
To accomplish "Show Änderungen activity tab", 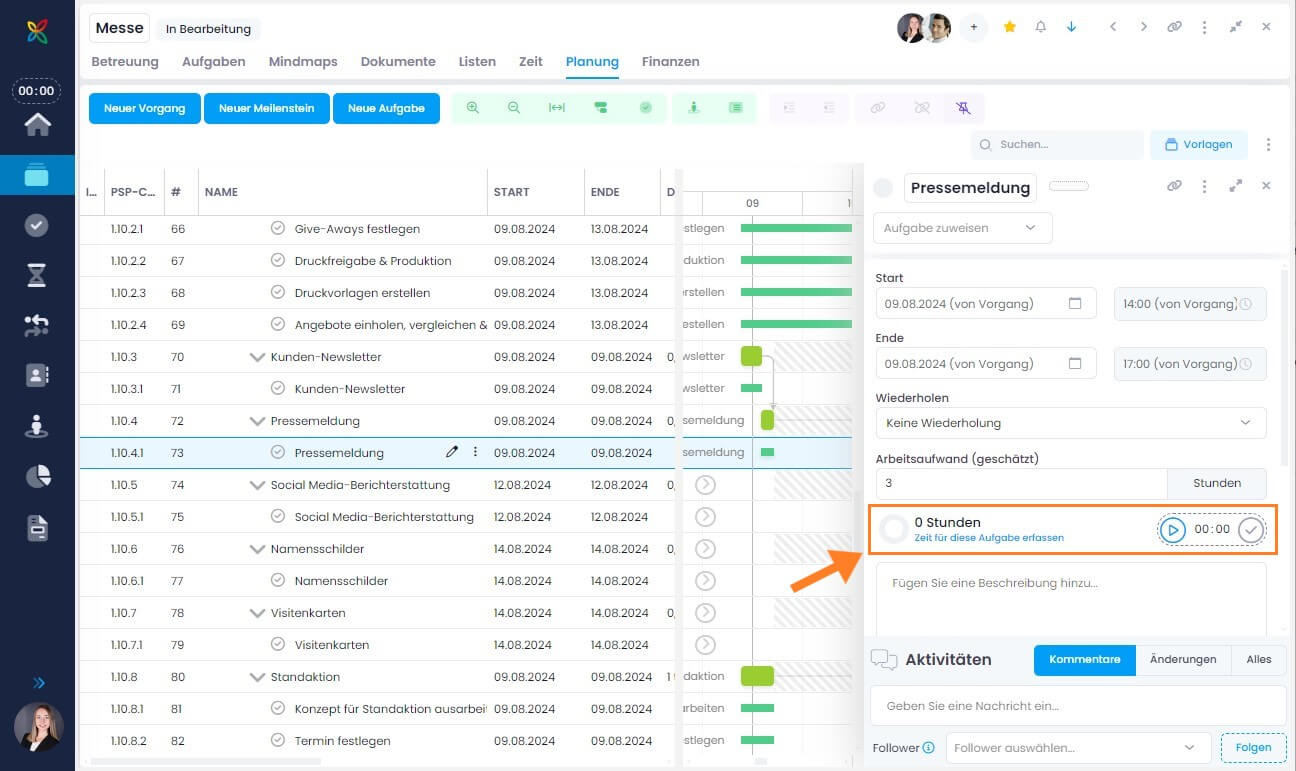I will [1183, 659].
